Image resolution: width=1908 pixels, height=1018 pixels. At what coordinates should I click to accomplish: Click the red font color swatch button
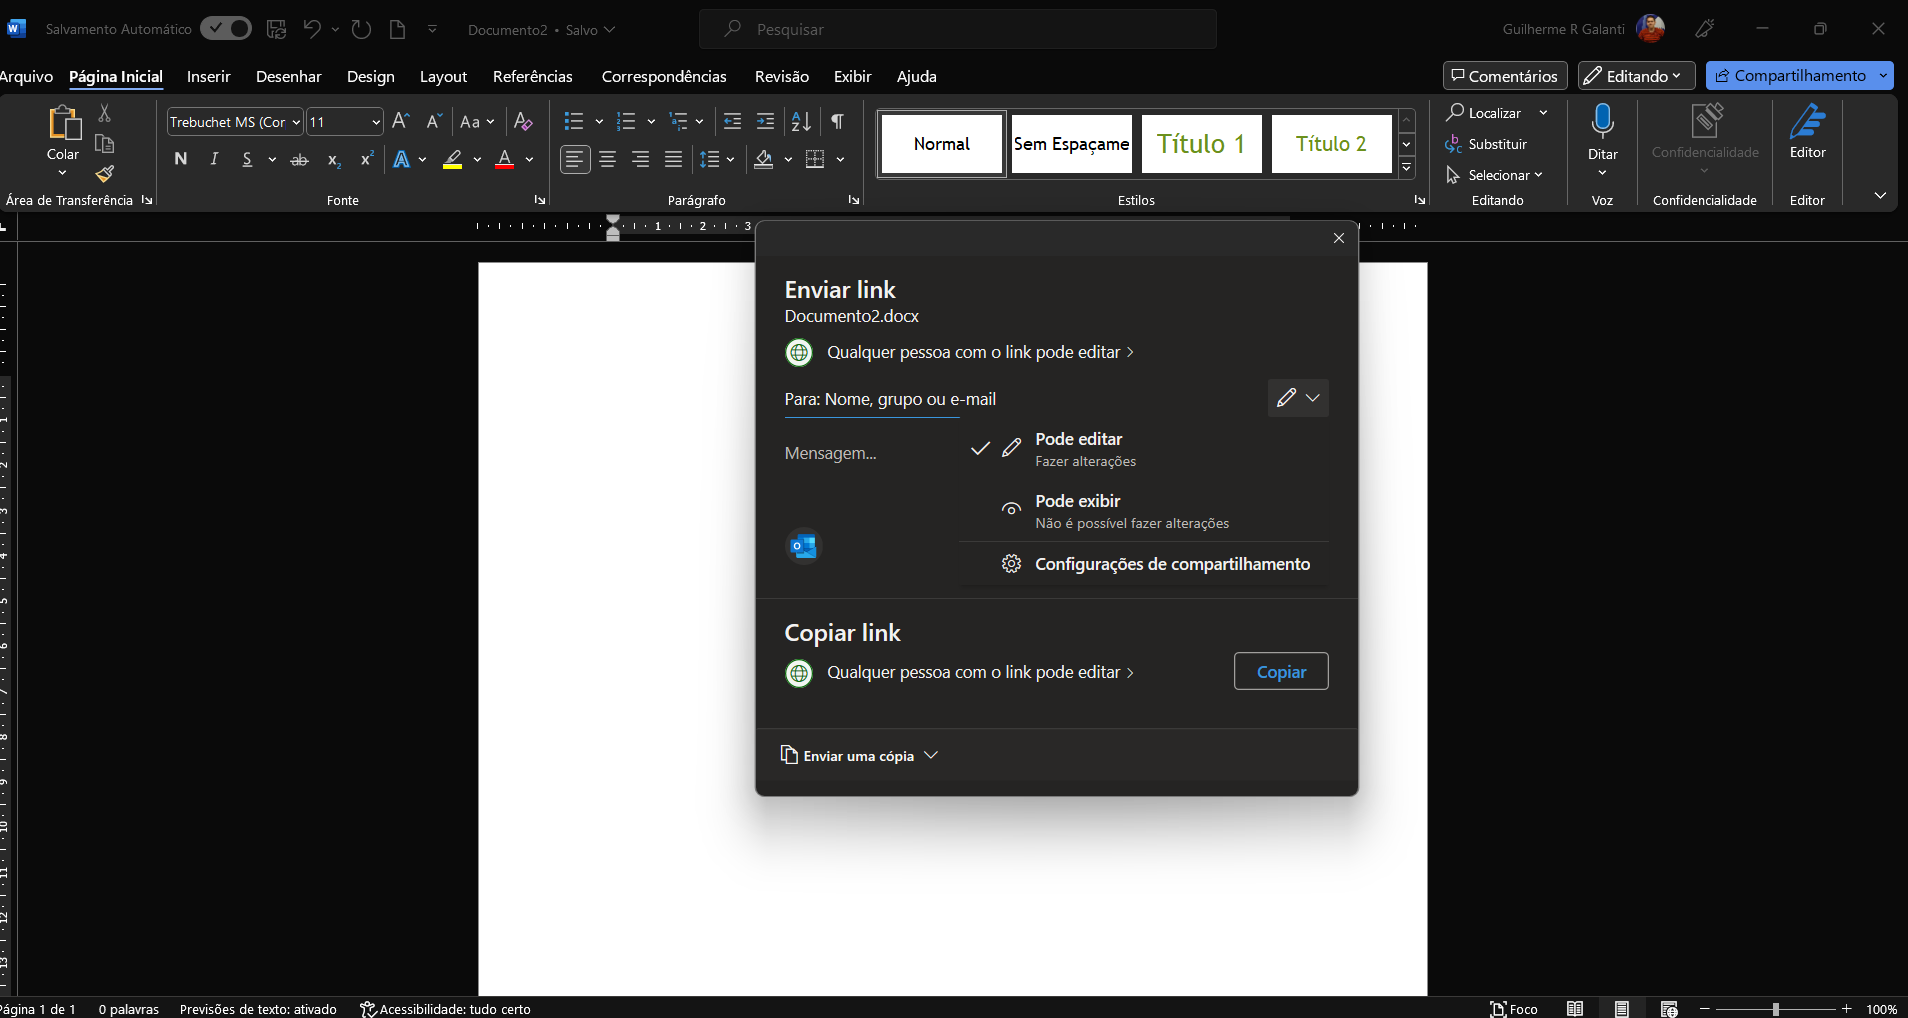coord(505,159)
